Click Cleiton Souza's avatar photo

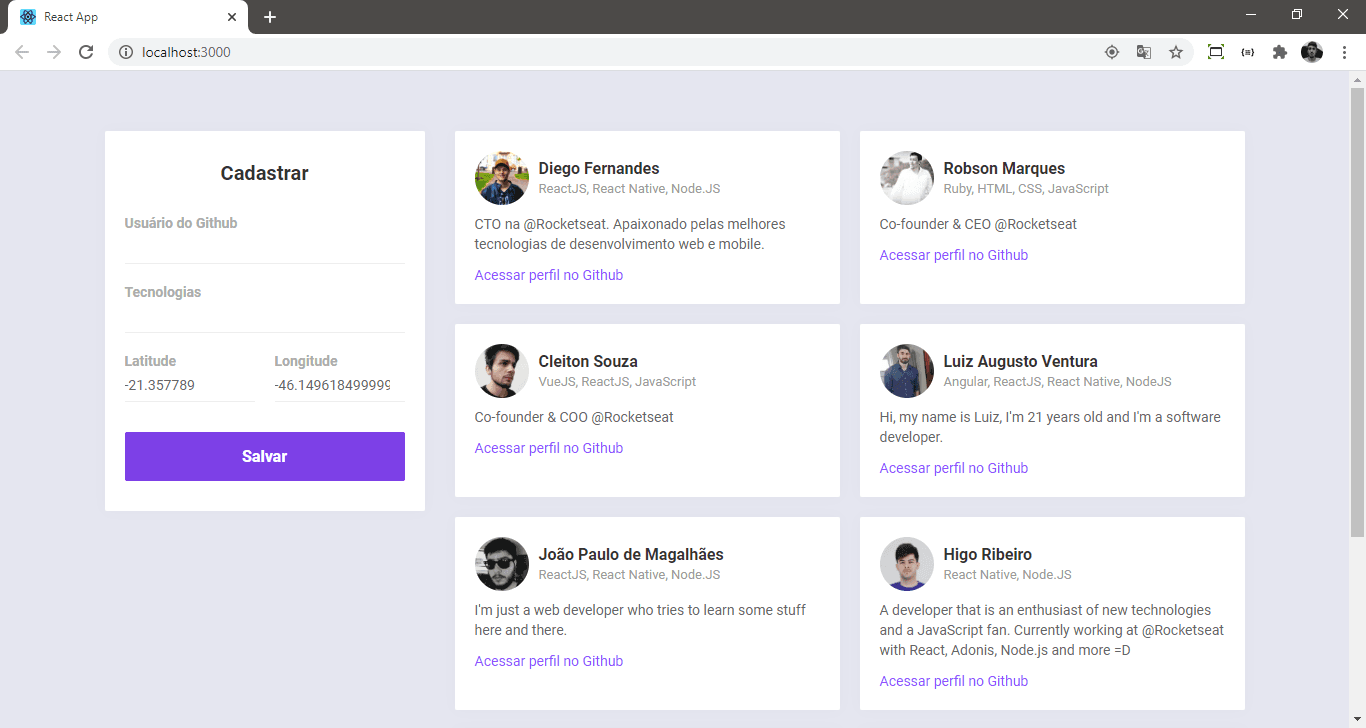(501, 370)
